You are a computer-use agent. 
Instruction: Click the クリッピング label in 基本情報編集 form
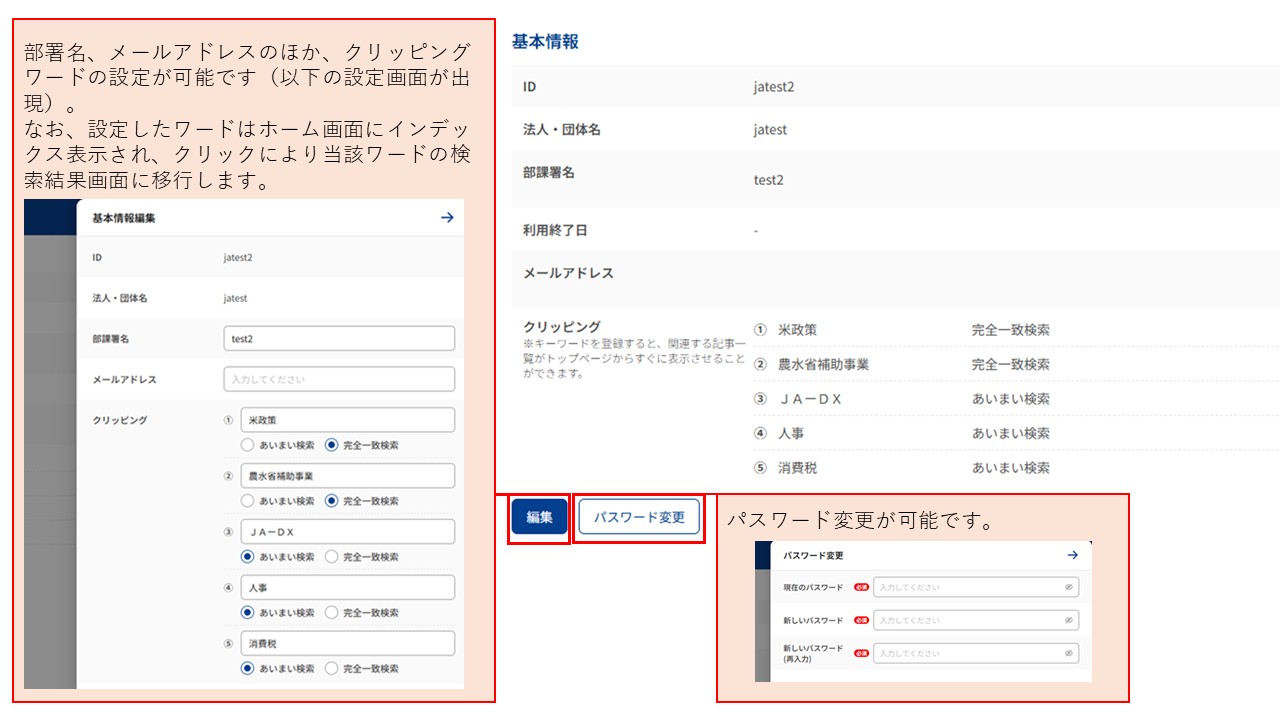coord(119,420)
